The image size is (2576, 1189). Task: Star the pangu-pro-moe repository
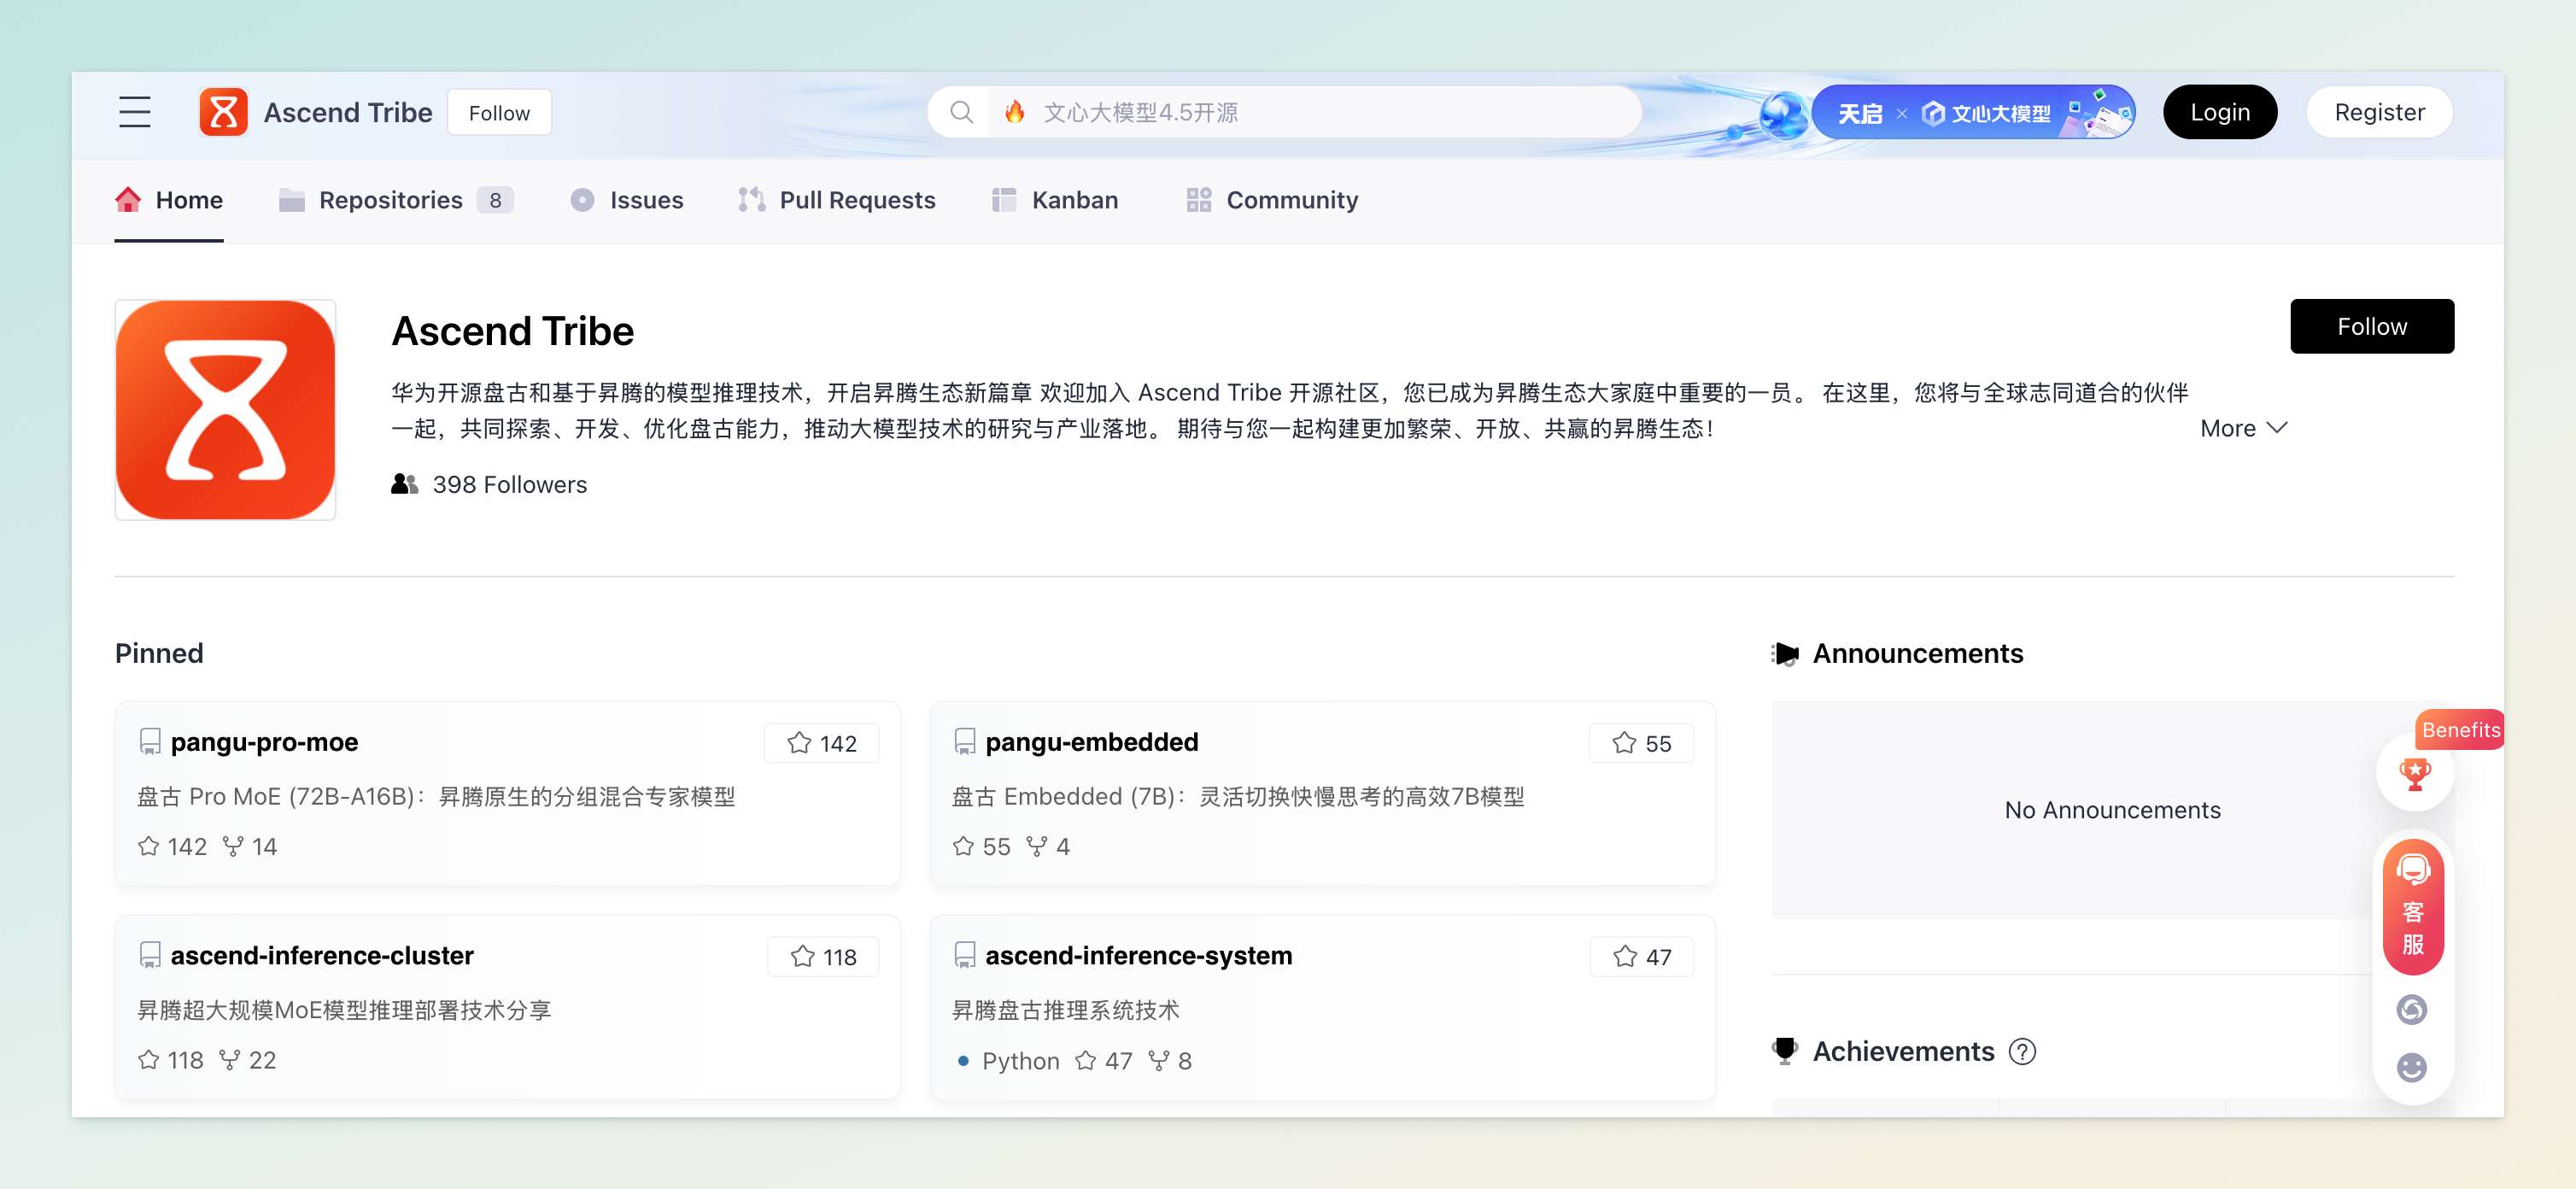point(822,743)
